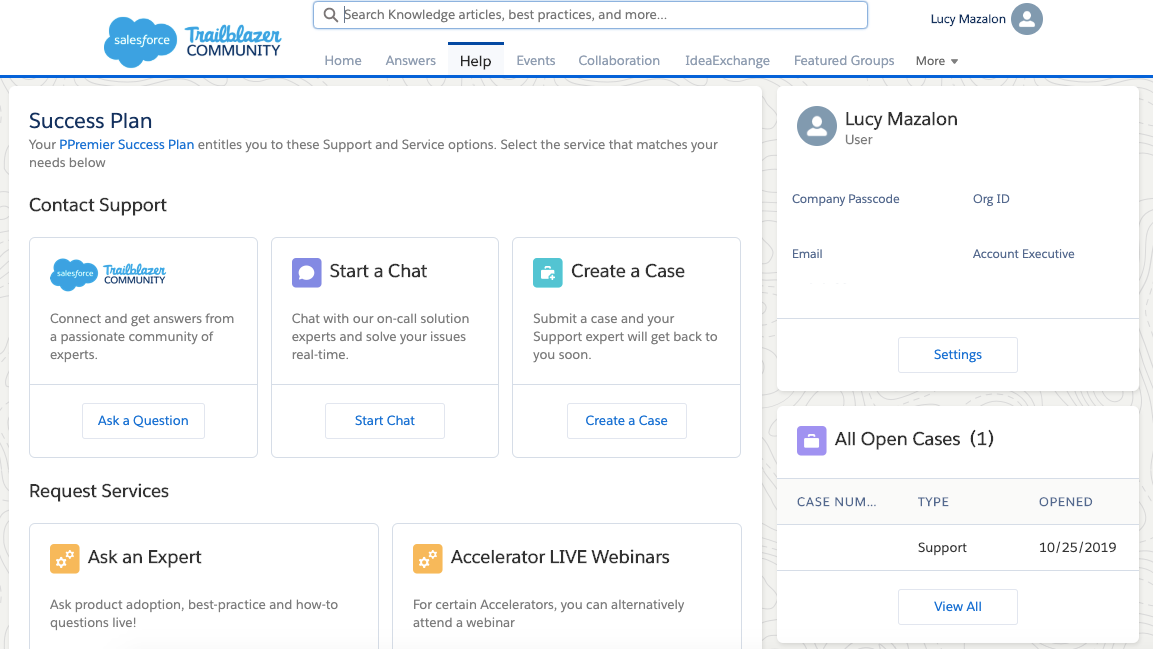Click the Company Passcode label
The width and height of the screenshot is (1153, 649).
click(x=846, y=199)
